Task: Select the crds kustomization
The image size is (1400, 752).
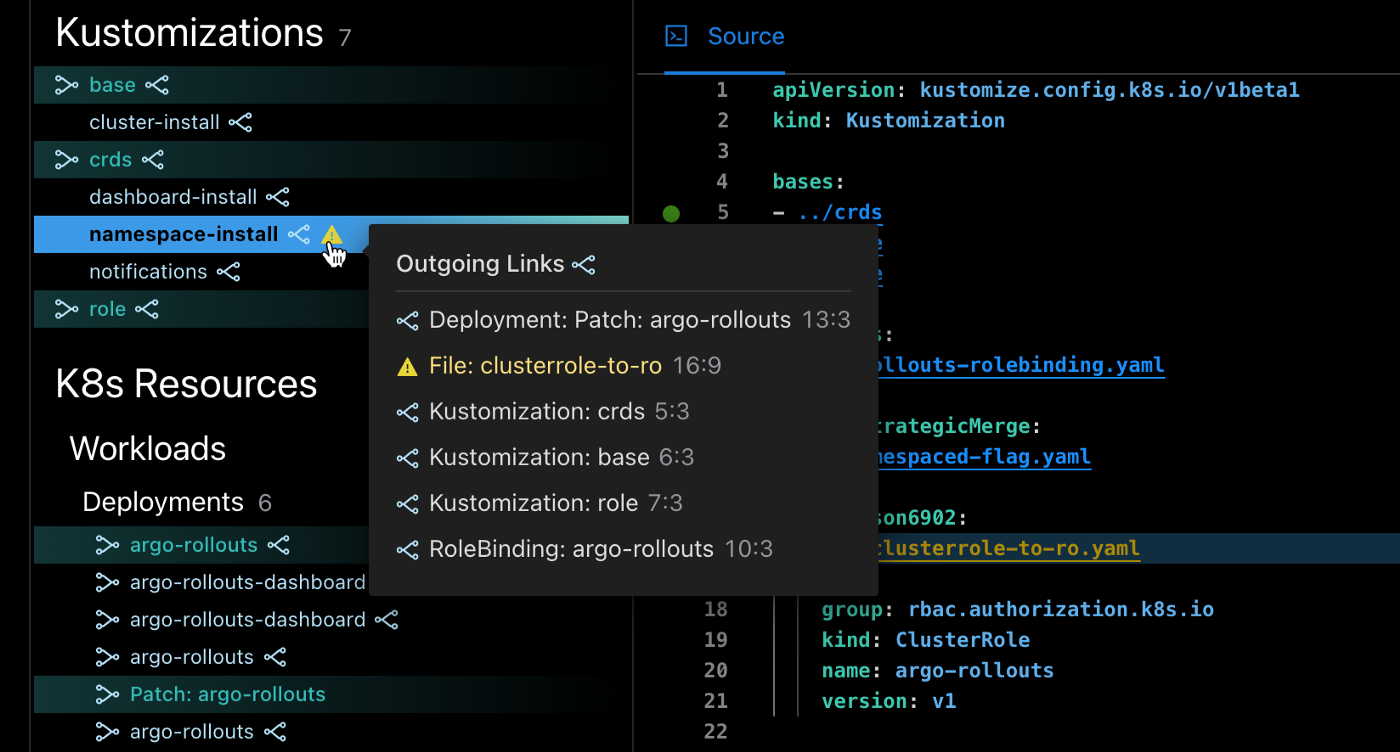Action: click(110, 160)
